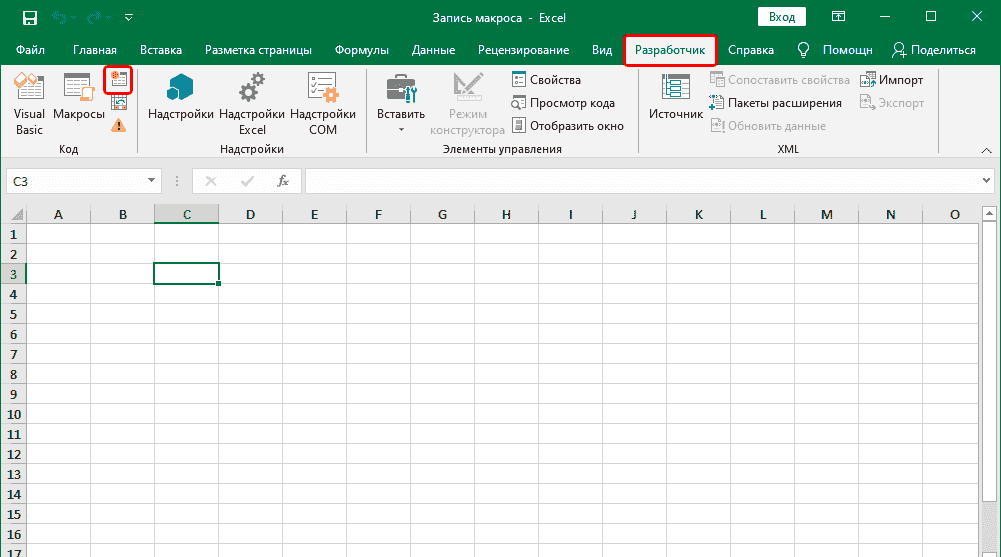
Task: Collapse the ribbon with the chevron
Action: (x=984, y=149)
